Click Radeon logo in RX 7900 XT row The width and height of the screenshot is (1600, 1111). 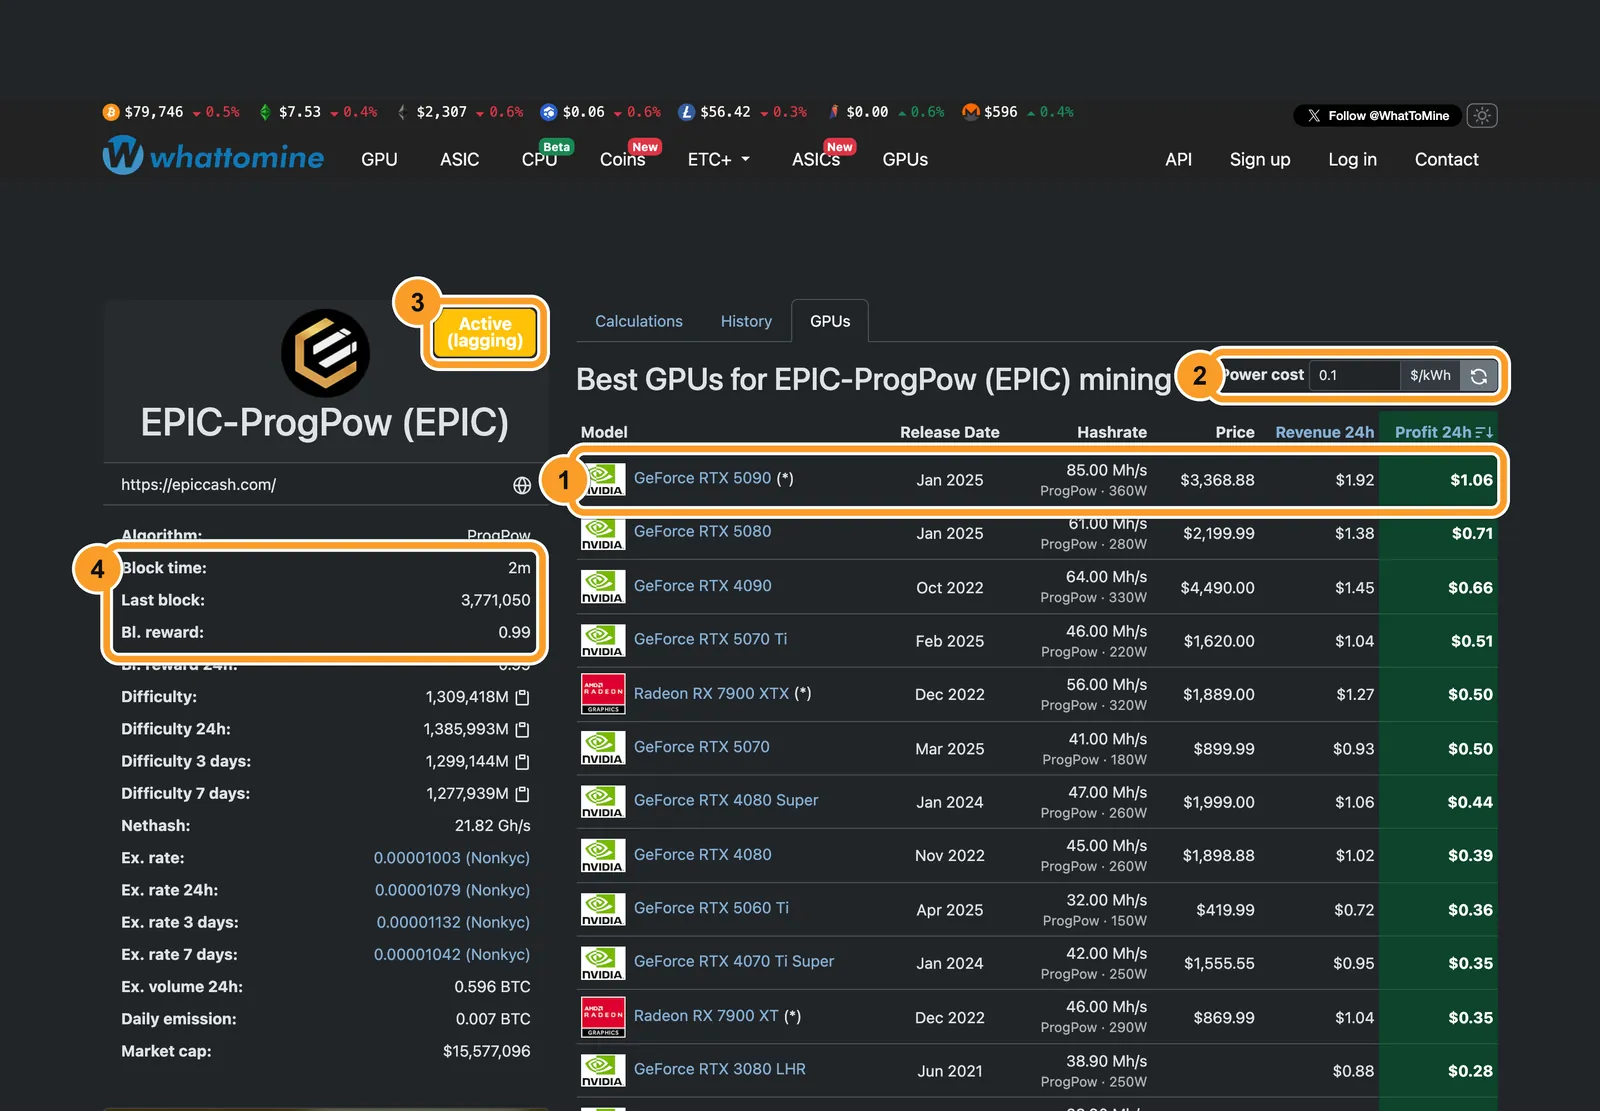pos(603,1017)
